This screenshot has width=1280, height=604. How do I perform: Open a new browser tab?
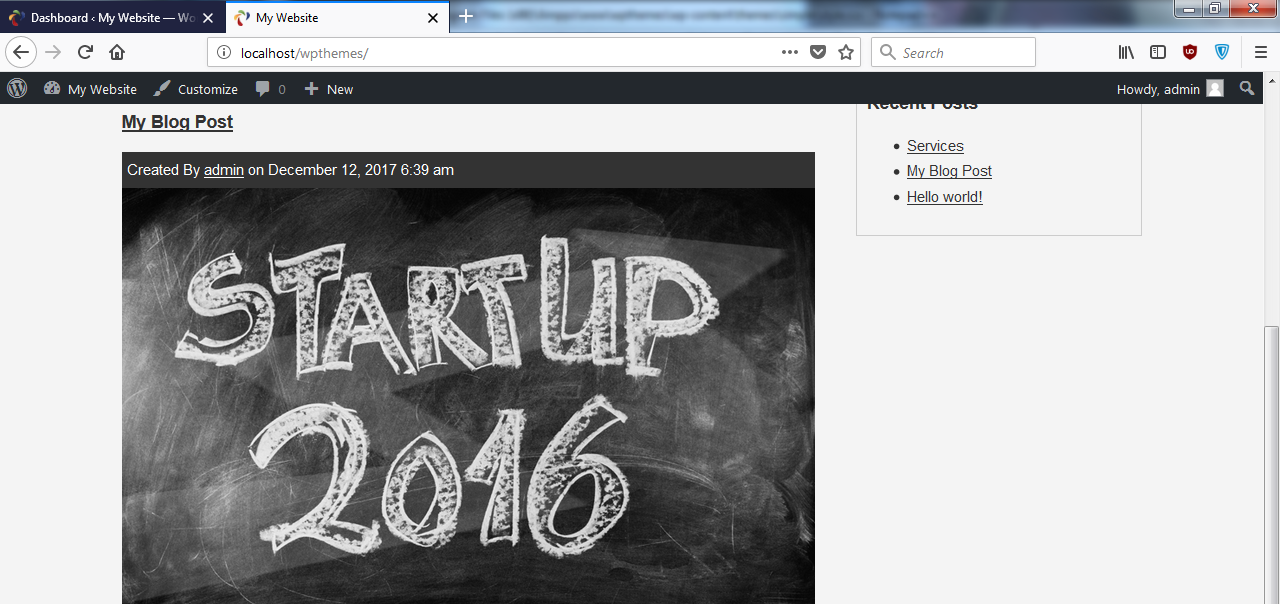pos(466,16)
